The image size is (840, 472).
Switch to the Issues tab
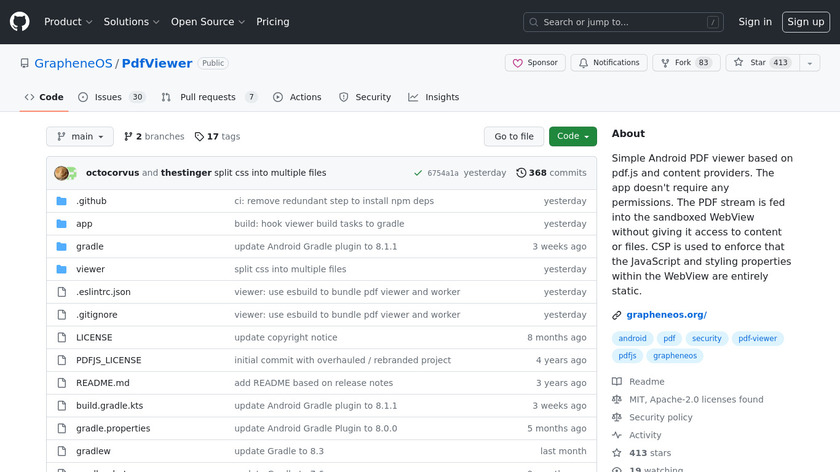[x=111, y=97]
